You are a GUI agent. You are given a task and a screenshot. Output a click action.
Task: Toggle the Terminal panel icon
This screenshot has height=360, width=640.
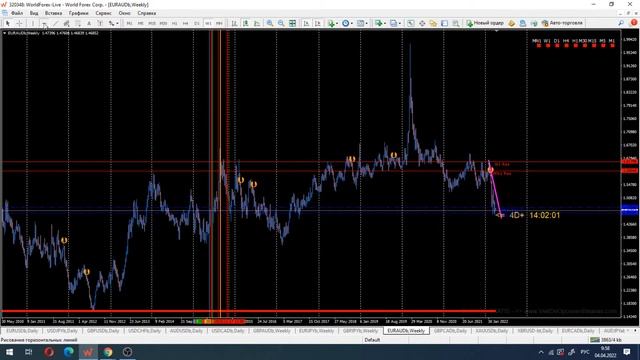(444, 23)
